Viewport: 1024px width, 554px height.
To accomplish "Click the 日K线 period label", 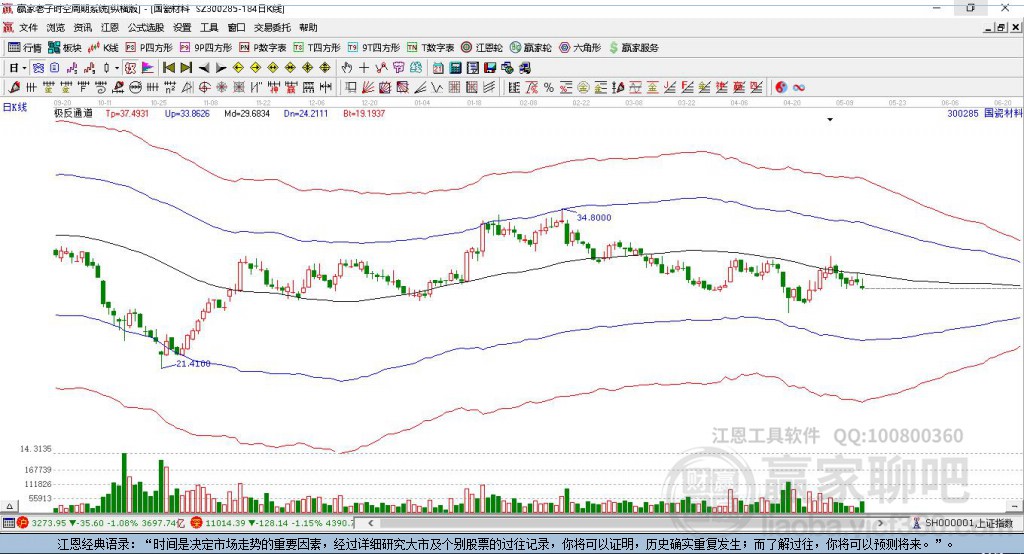I will (14, 107).
